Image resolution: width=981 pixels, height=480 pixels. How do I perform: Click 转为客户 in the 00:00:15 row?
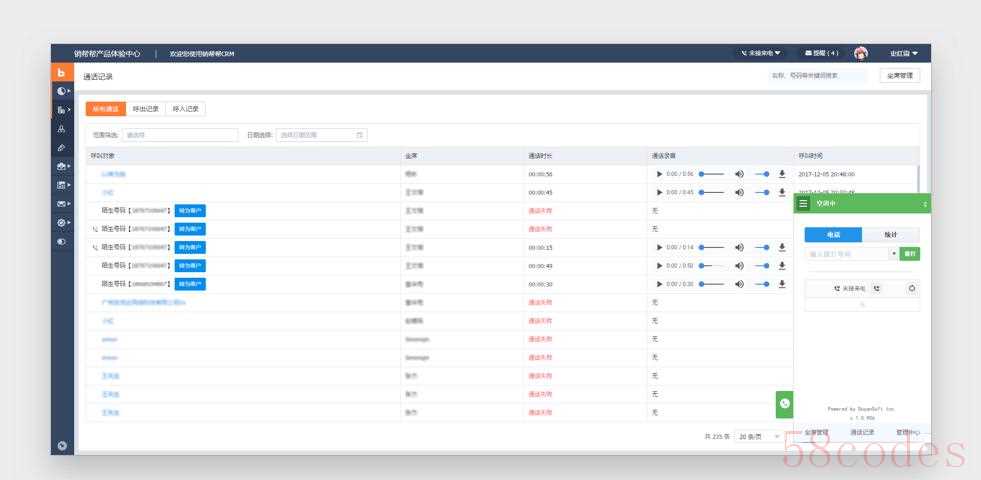[190, 247]
